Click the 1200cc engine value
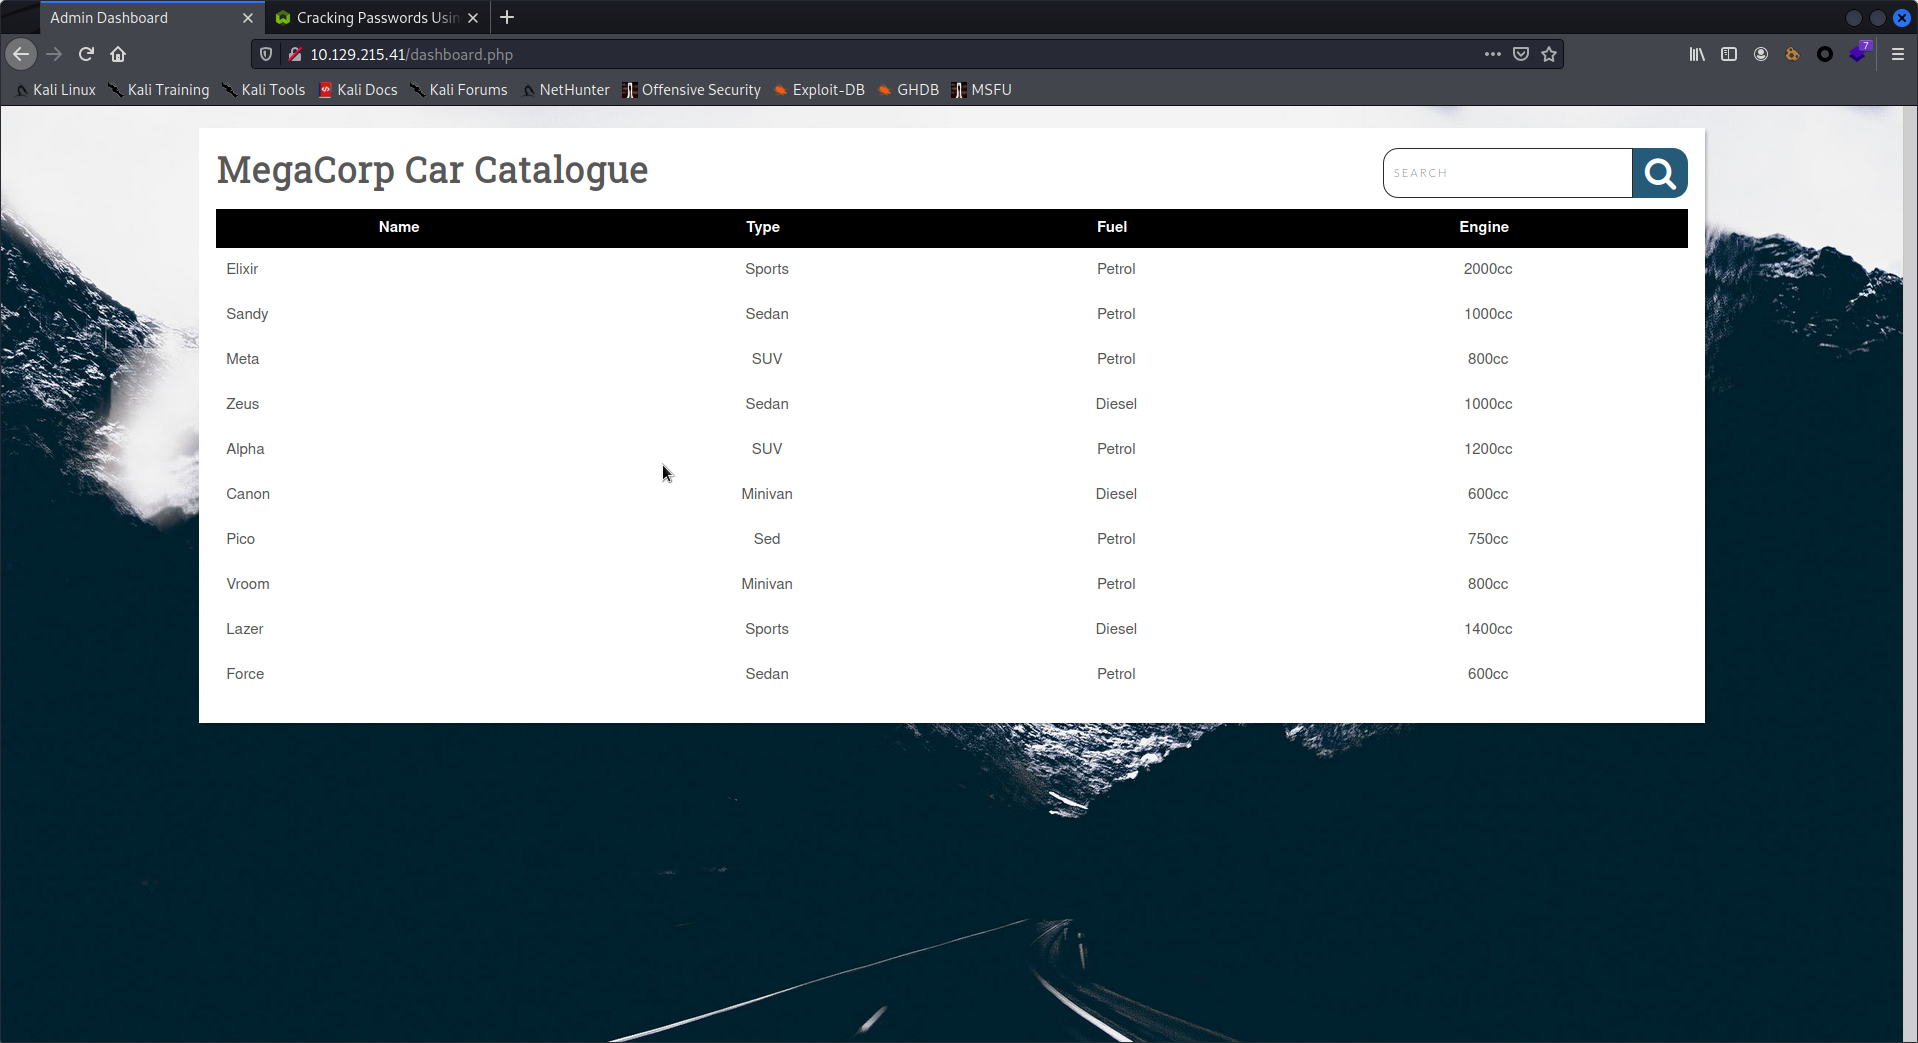Viewport: 1918px width, 1043px height. coord(1488,449)
